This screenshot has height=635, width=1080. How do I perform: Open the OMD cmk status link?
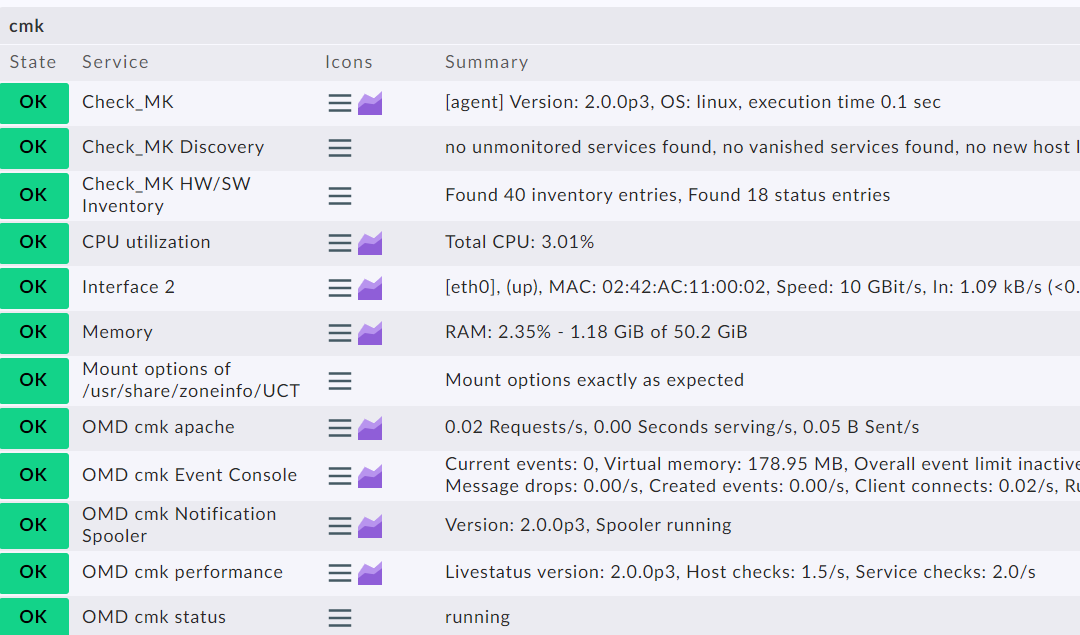pos(154,617)
